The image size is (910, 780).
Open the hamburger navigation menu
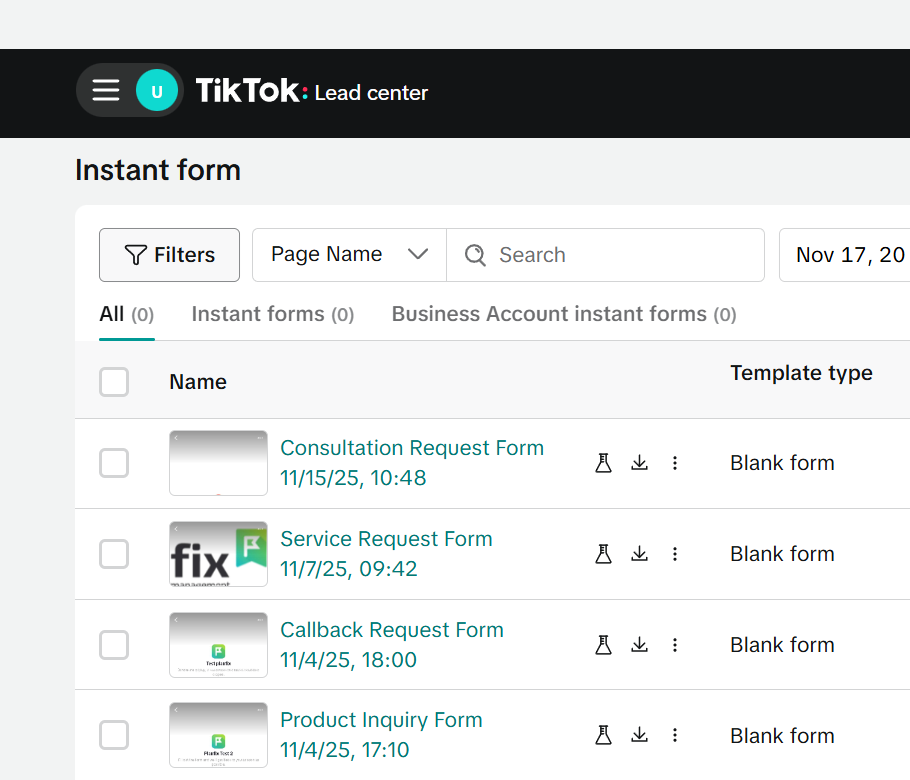(x=105, y=90)
